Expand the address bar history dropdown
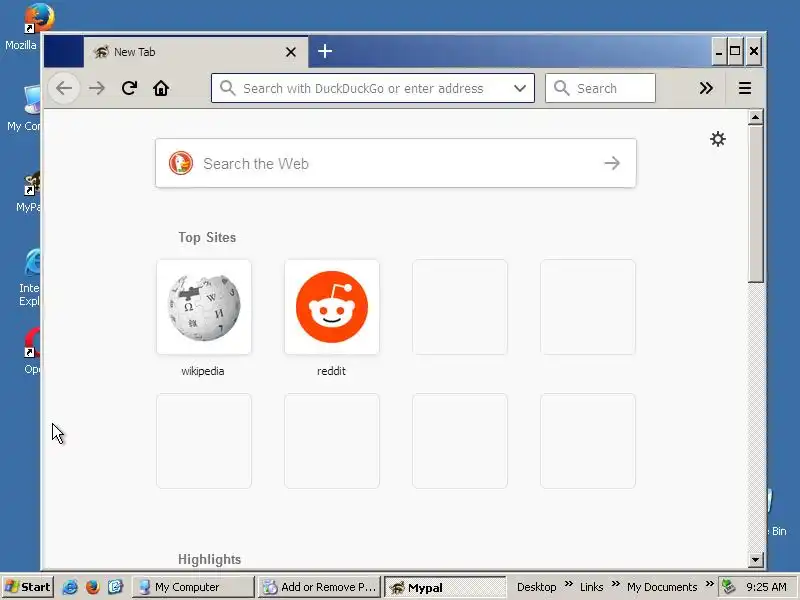This screenshot has width=800, height=600. [520, 88]
